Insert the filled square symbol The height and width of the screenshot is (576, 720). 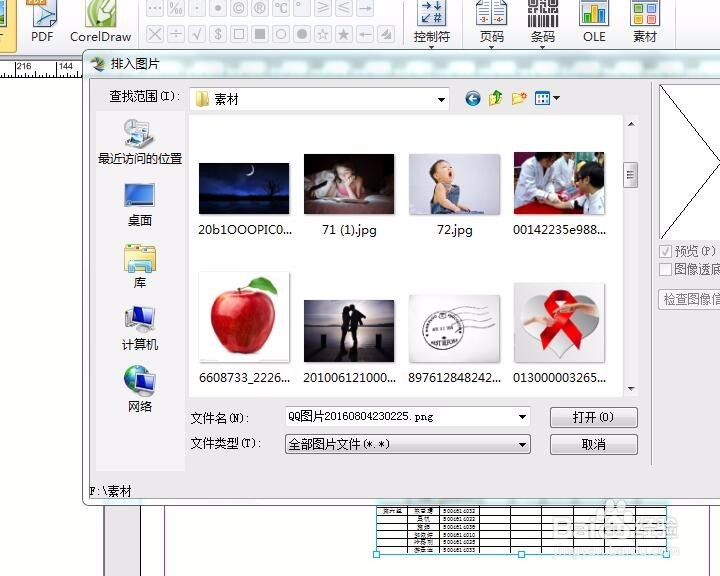click(x=260, y=34)
